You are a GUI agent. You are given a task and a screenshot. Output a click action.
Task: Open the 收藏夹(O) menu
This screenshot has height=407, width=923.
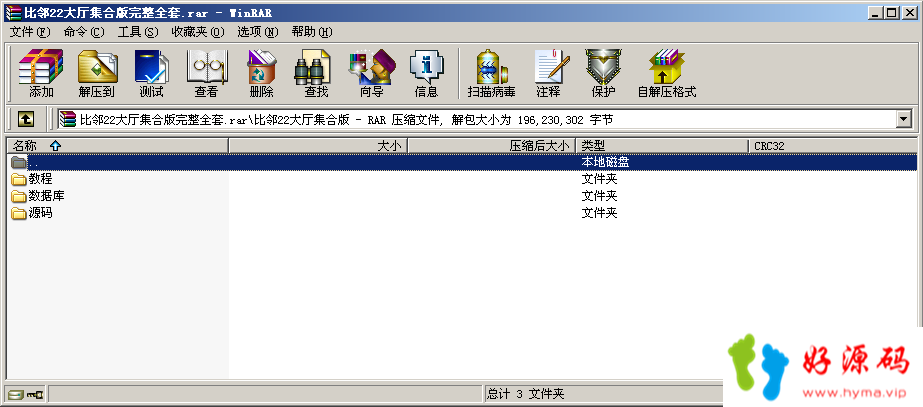[198, 32]
